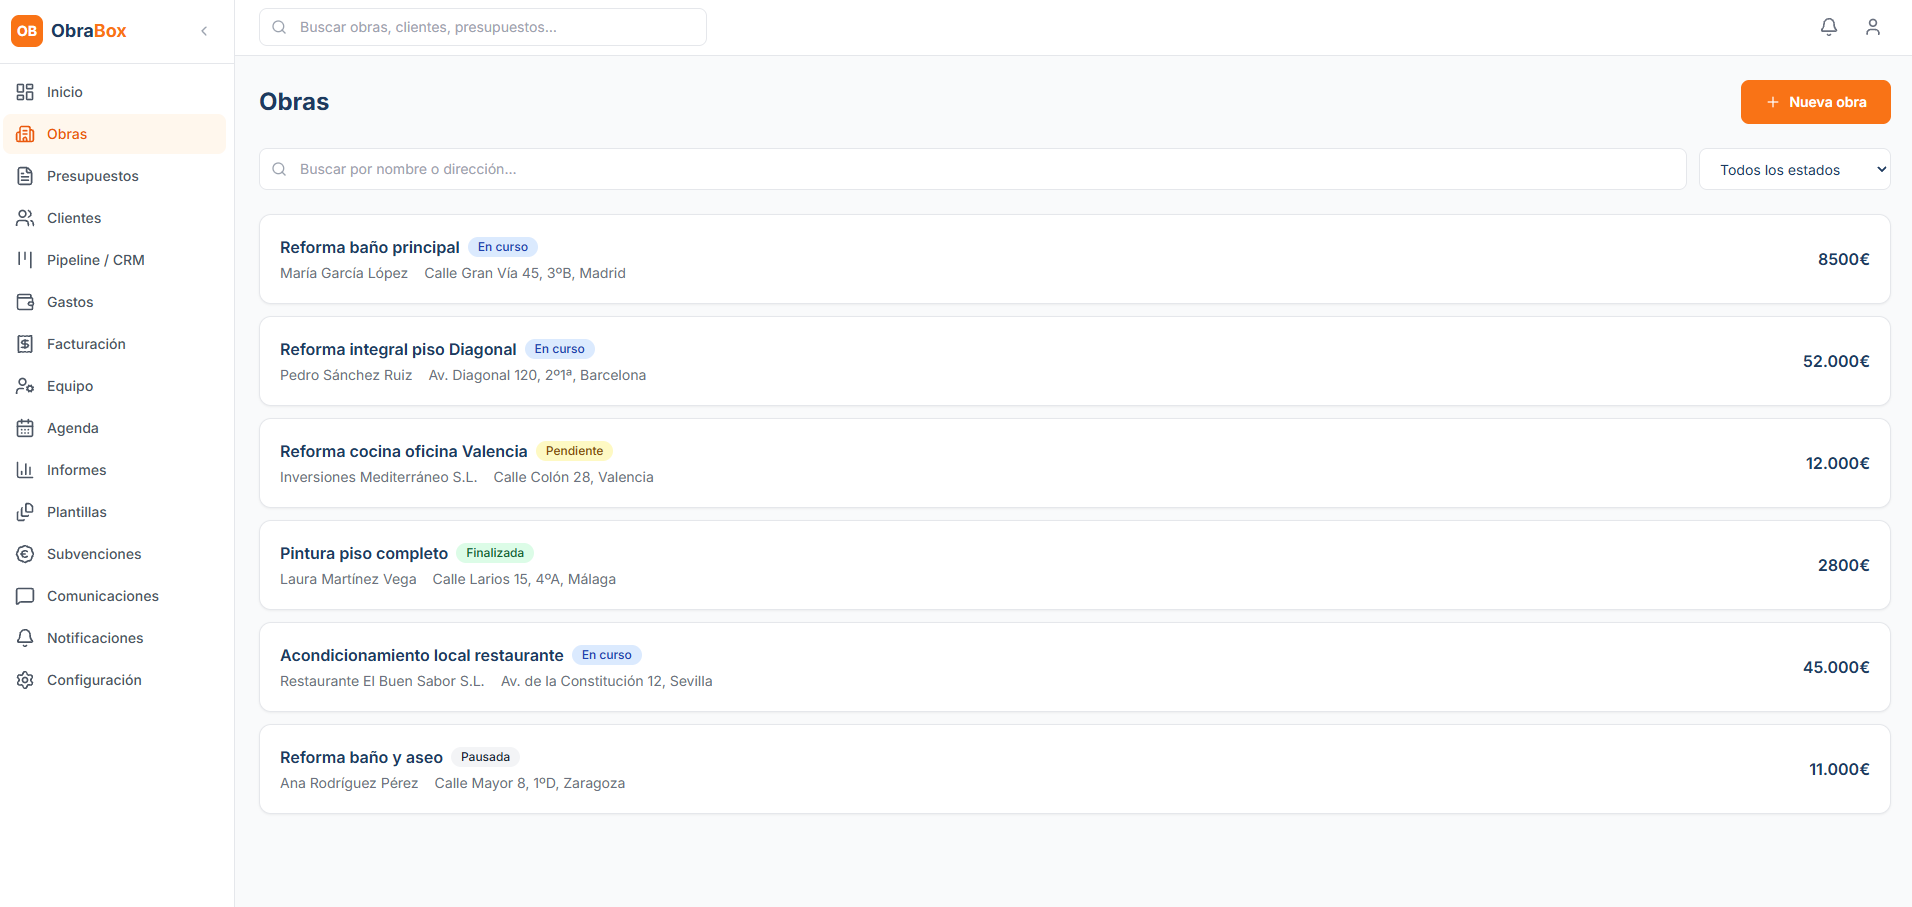Click the Plantillas copy icon
The height and width of the screenshot is (907, 1912).
pyautogui.click(x=25, y=512)
